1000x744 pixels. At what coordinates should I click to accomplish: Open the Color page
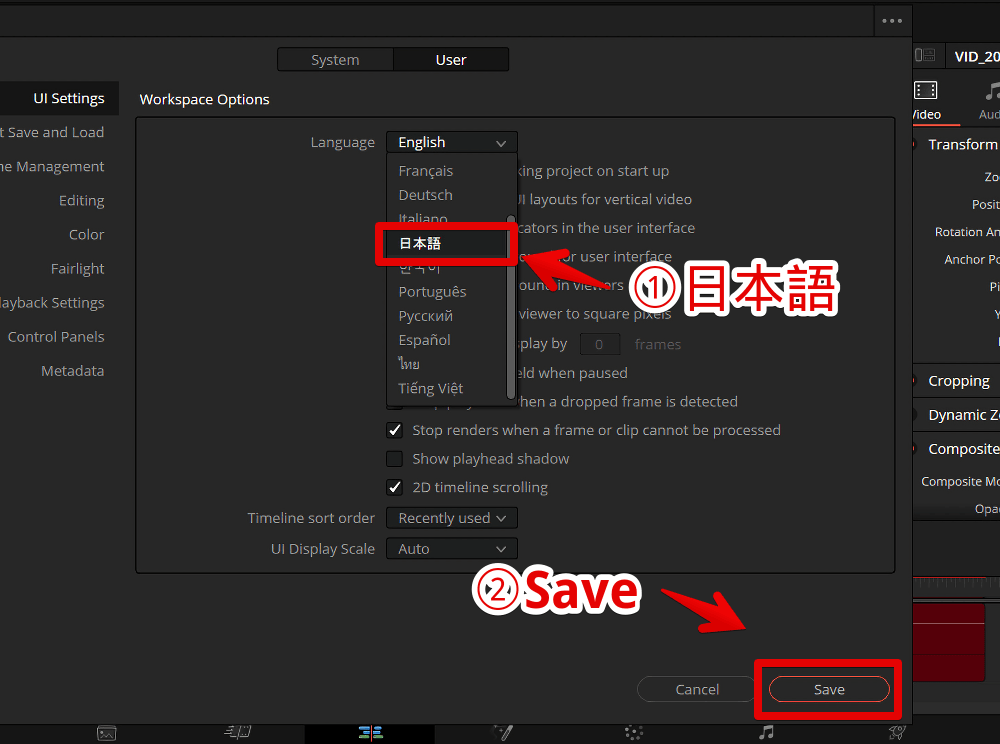point(633,732)
